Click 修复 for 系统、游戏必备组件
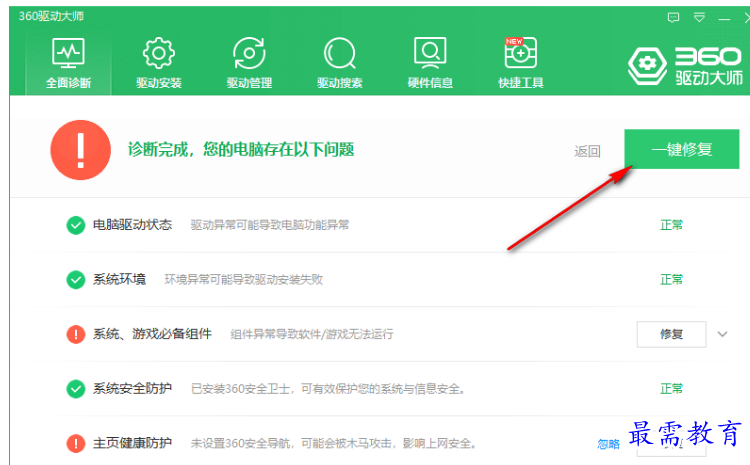The width and height of the screenshot is (750, 465). [x=671, y=334]
